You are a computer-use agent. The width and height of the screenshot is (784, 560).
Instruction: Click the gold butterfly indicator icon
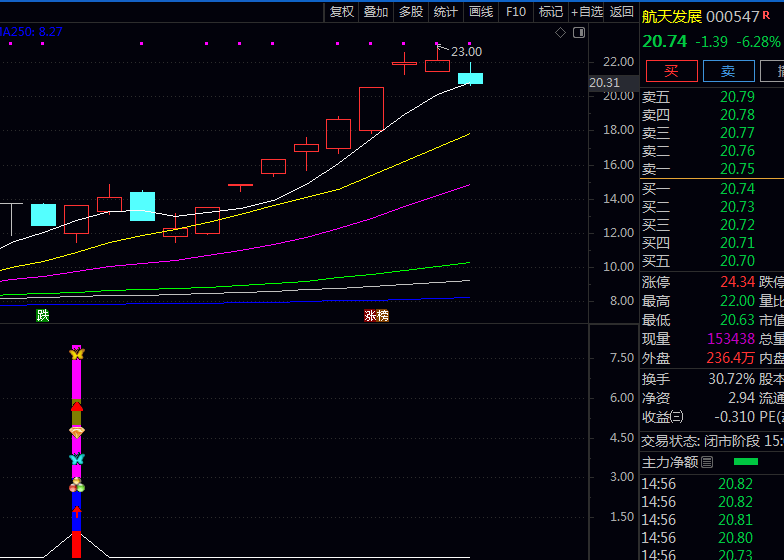[77, 354]
